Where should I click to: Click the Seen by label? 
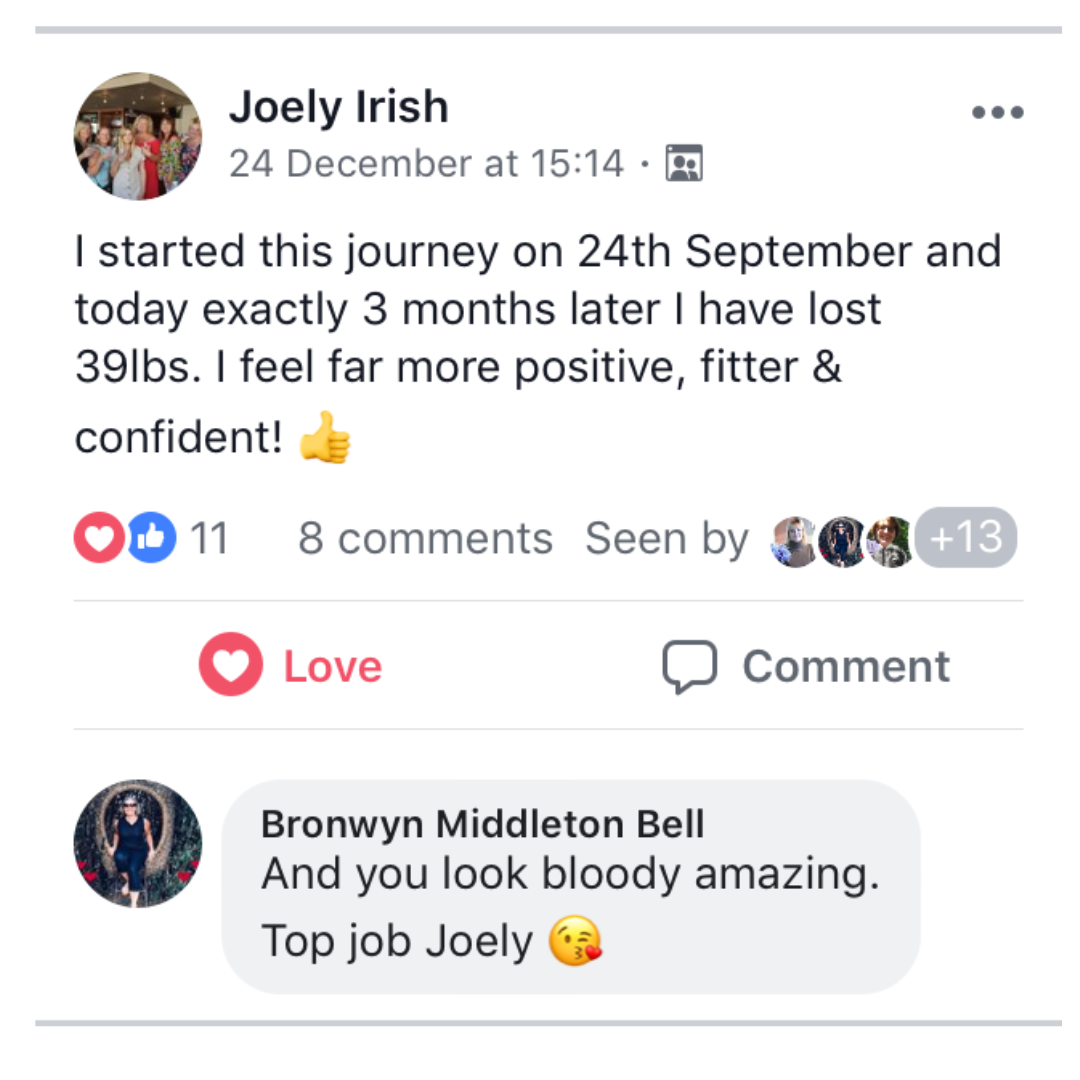[x=666, y=539]
